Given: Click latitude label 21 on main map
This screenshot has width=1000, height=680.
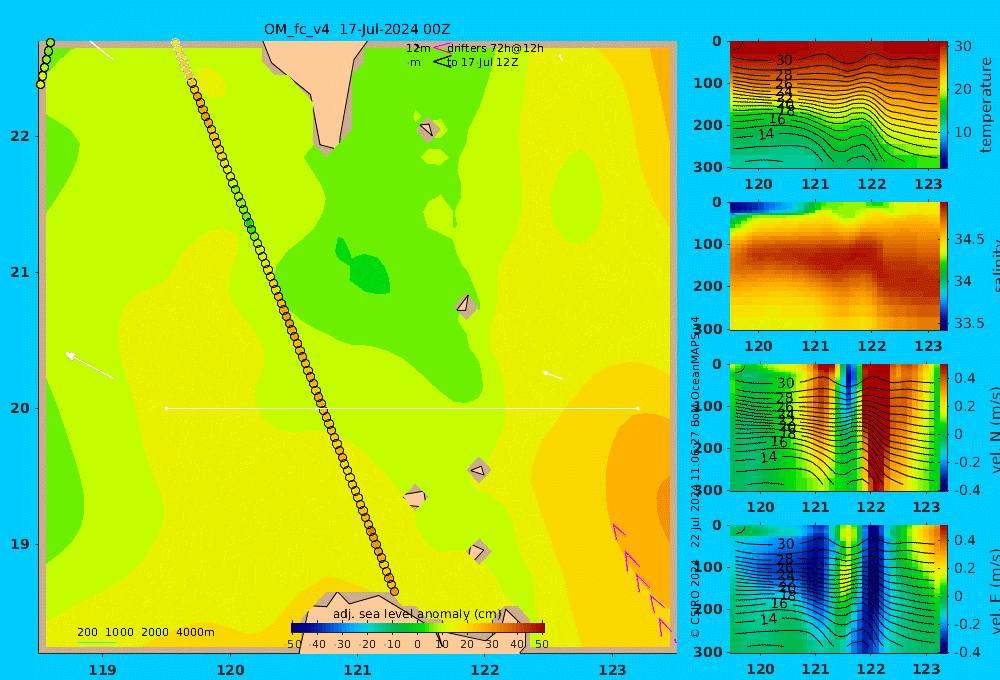Looking at the screenshot, I should [20, 272].
